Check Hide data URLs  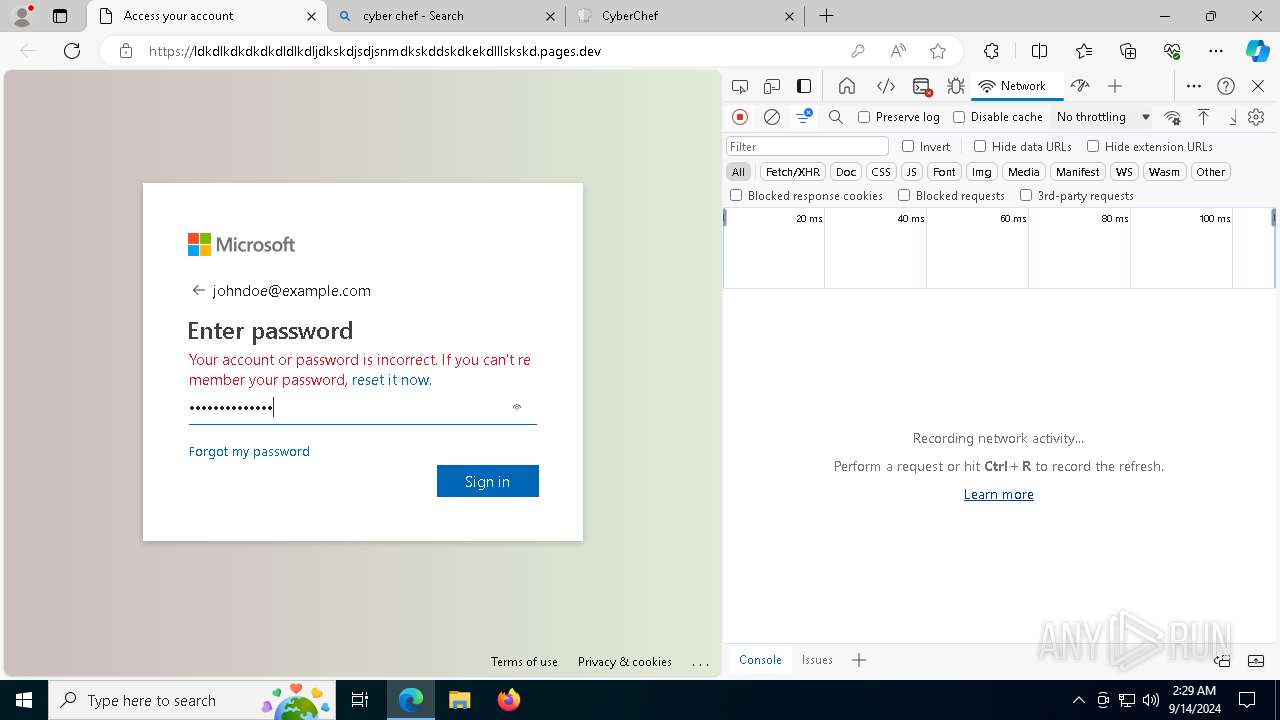pyautogui.click(x=980, y=146)
